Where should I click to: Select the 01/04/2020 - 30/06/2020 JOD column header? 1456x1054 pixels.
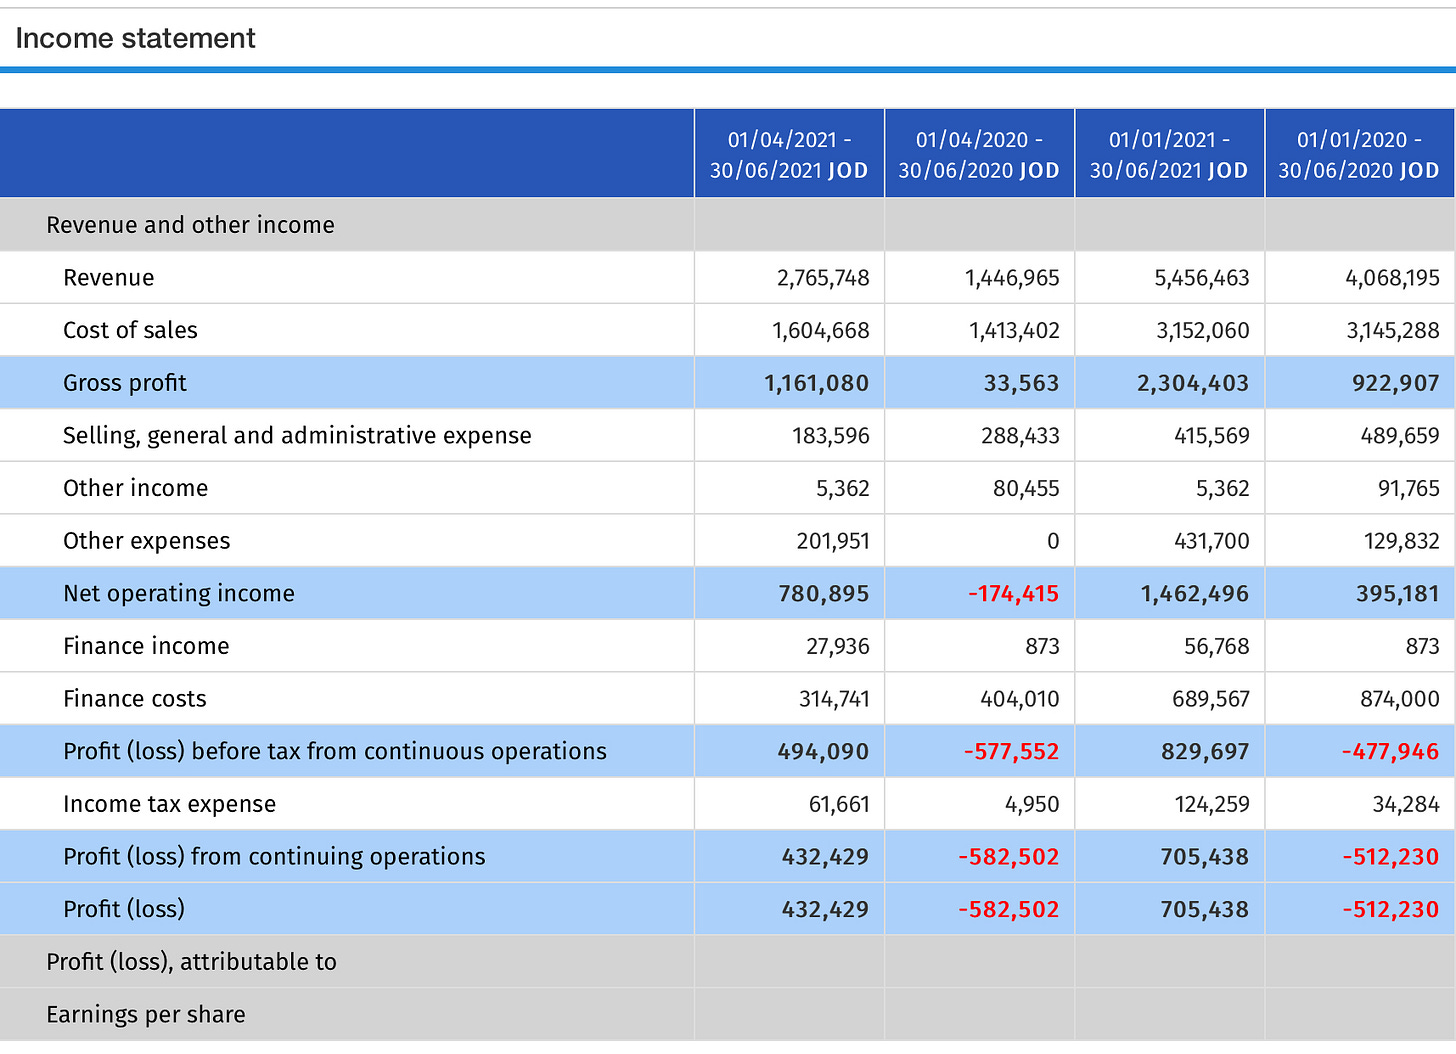coord(979,154)
